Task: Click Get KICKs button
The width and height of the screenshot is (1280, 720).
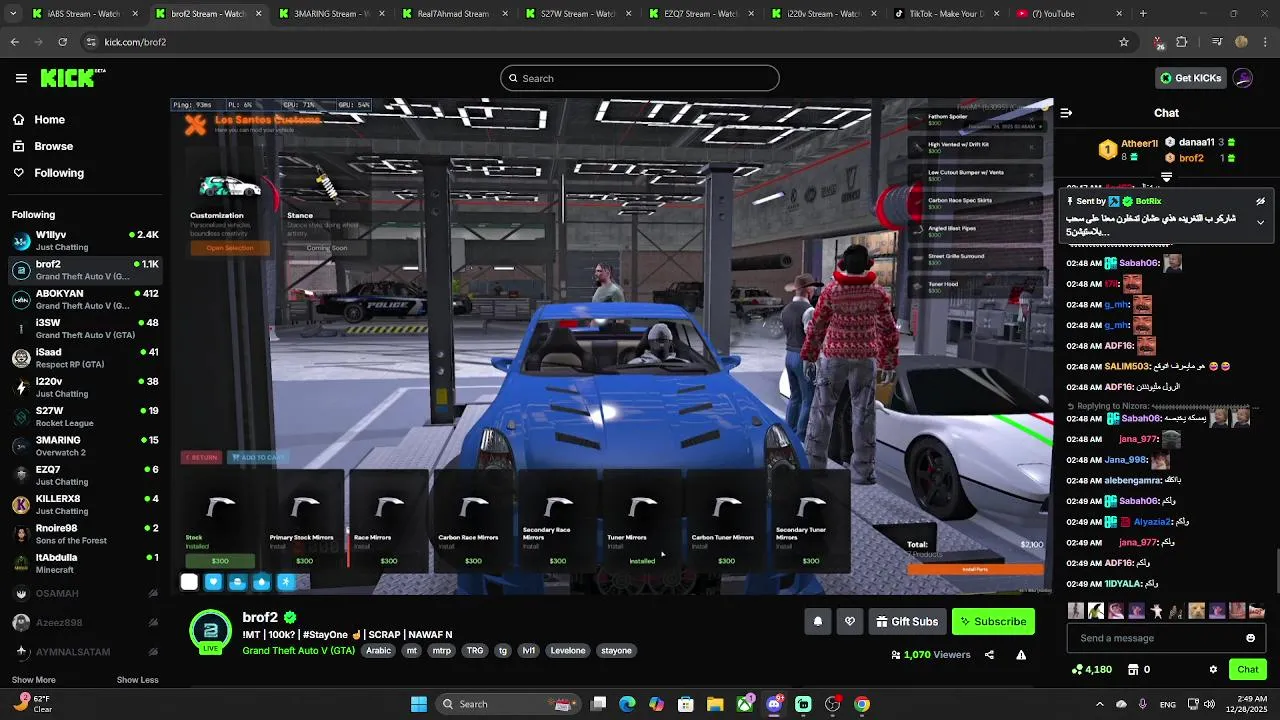Action: pyautogui.click(x=1190, y=78)
